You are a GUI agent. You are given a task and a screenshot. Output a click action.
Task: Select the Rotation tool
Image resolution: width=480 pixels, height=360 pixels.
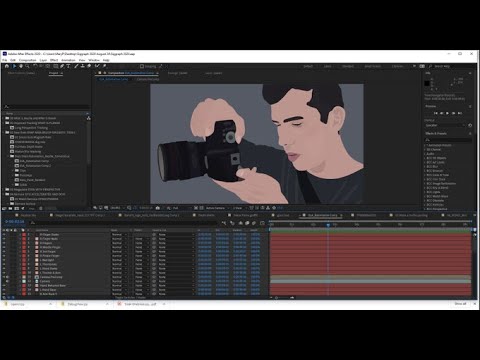tap(35, 66)
